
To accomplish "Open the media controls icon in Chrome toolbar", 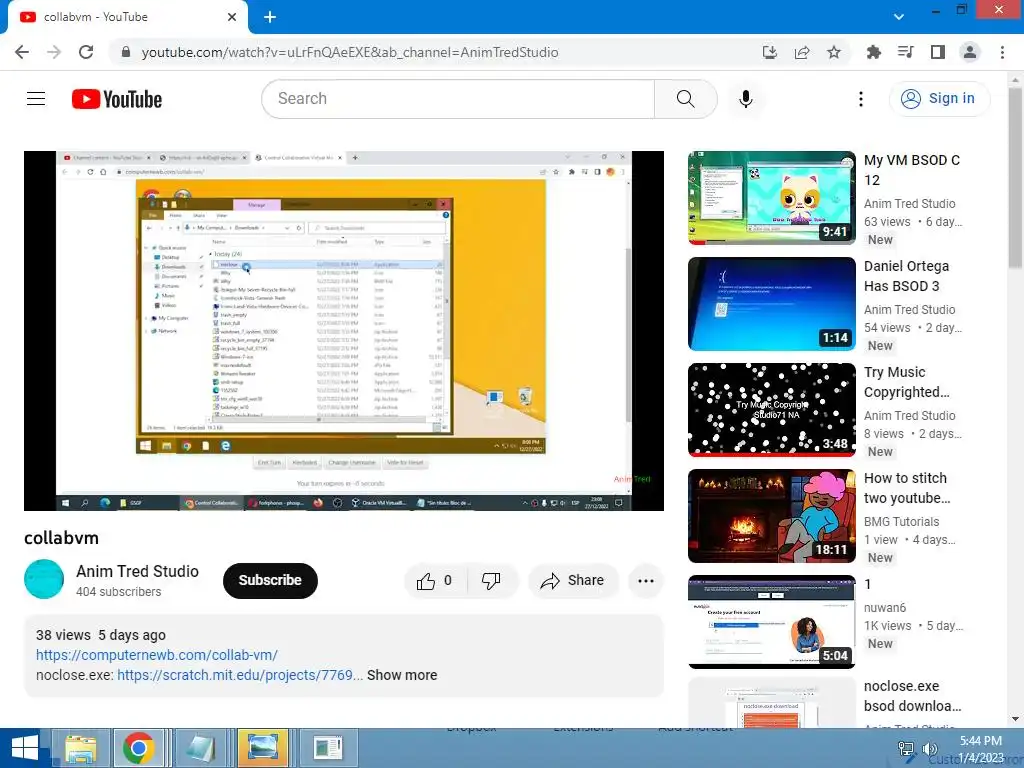I will [x=906, y=52].
